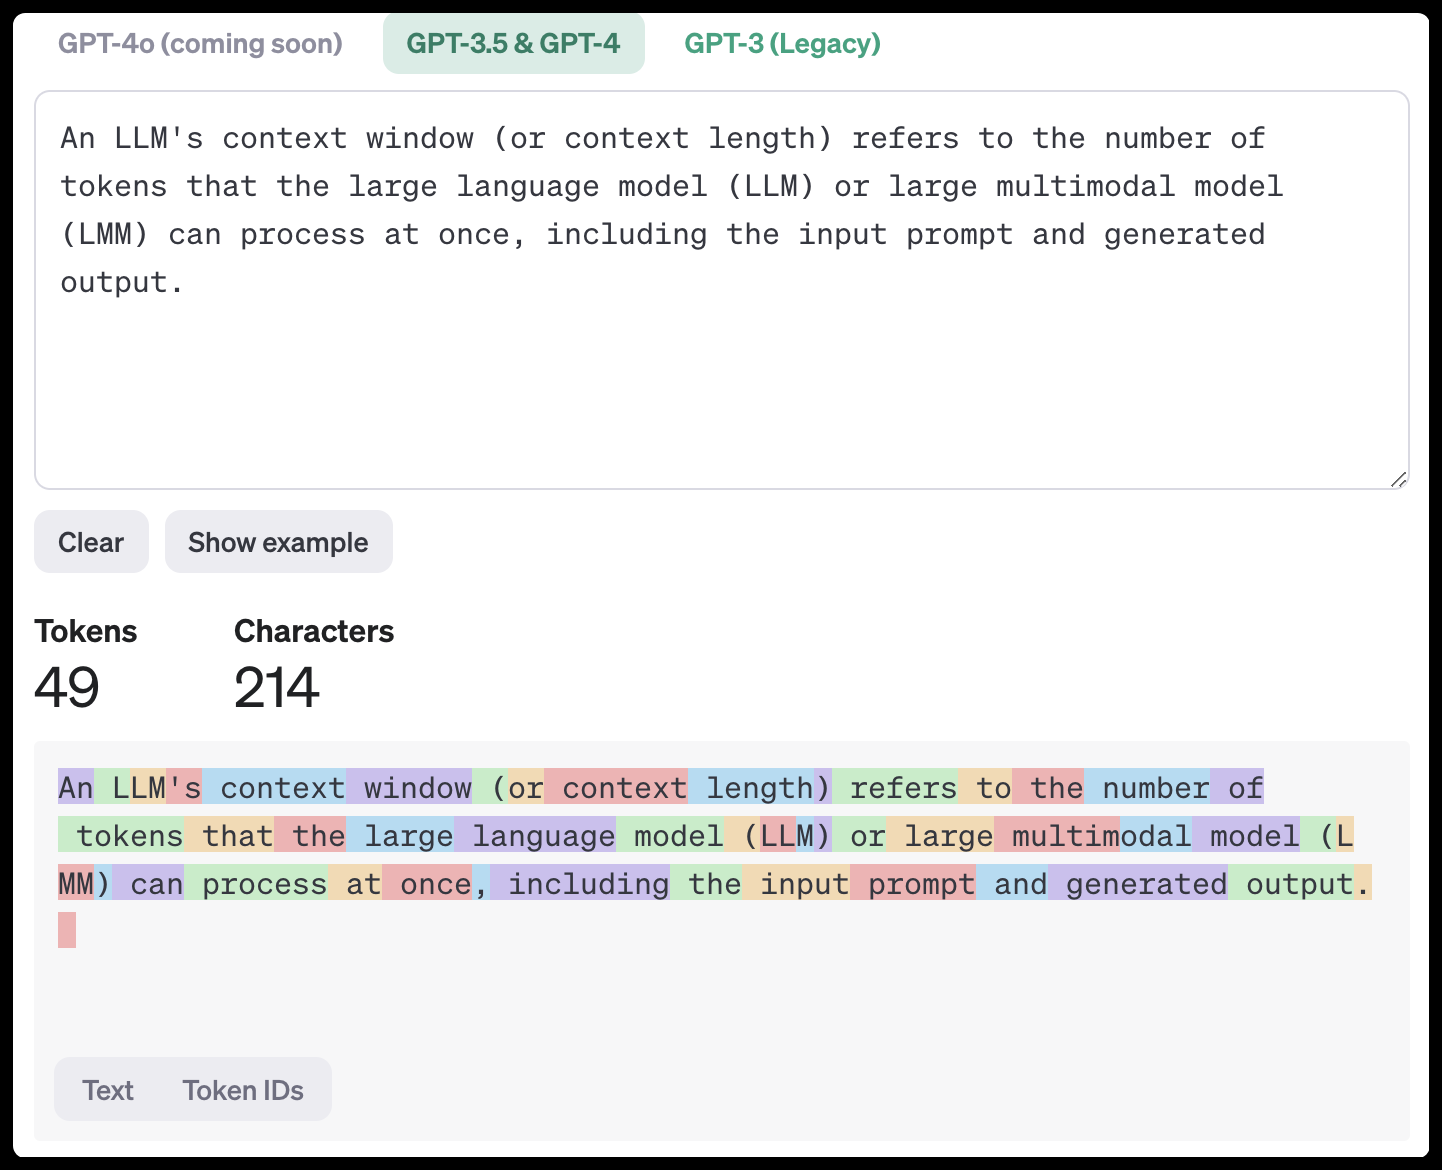Switch output view to Text

pos(108,1090)
